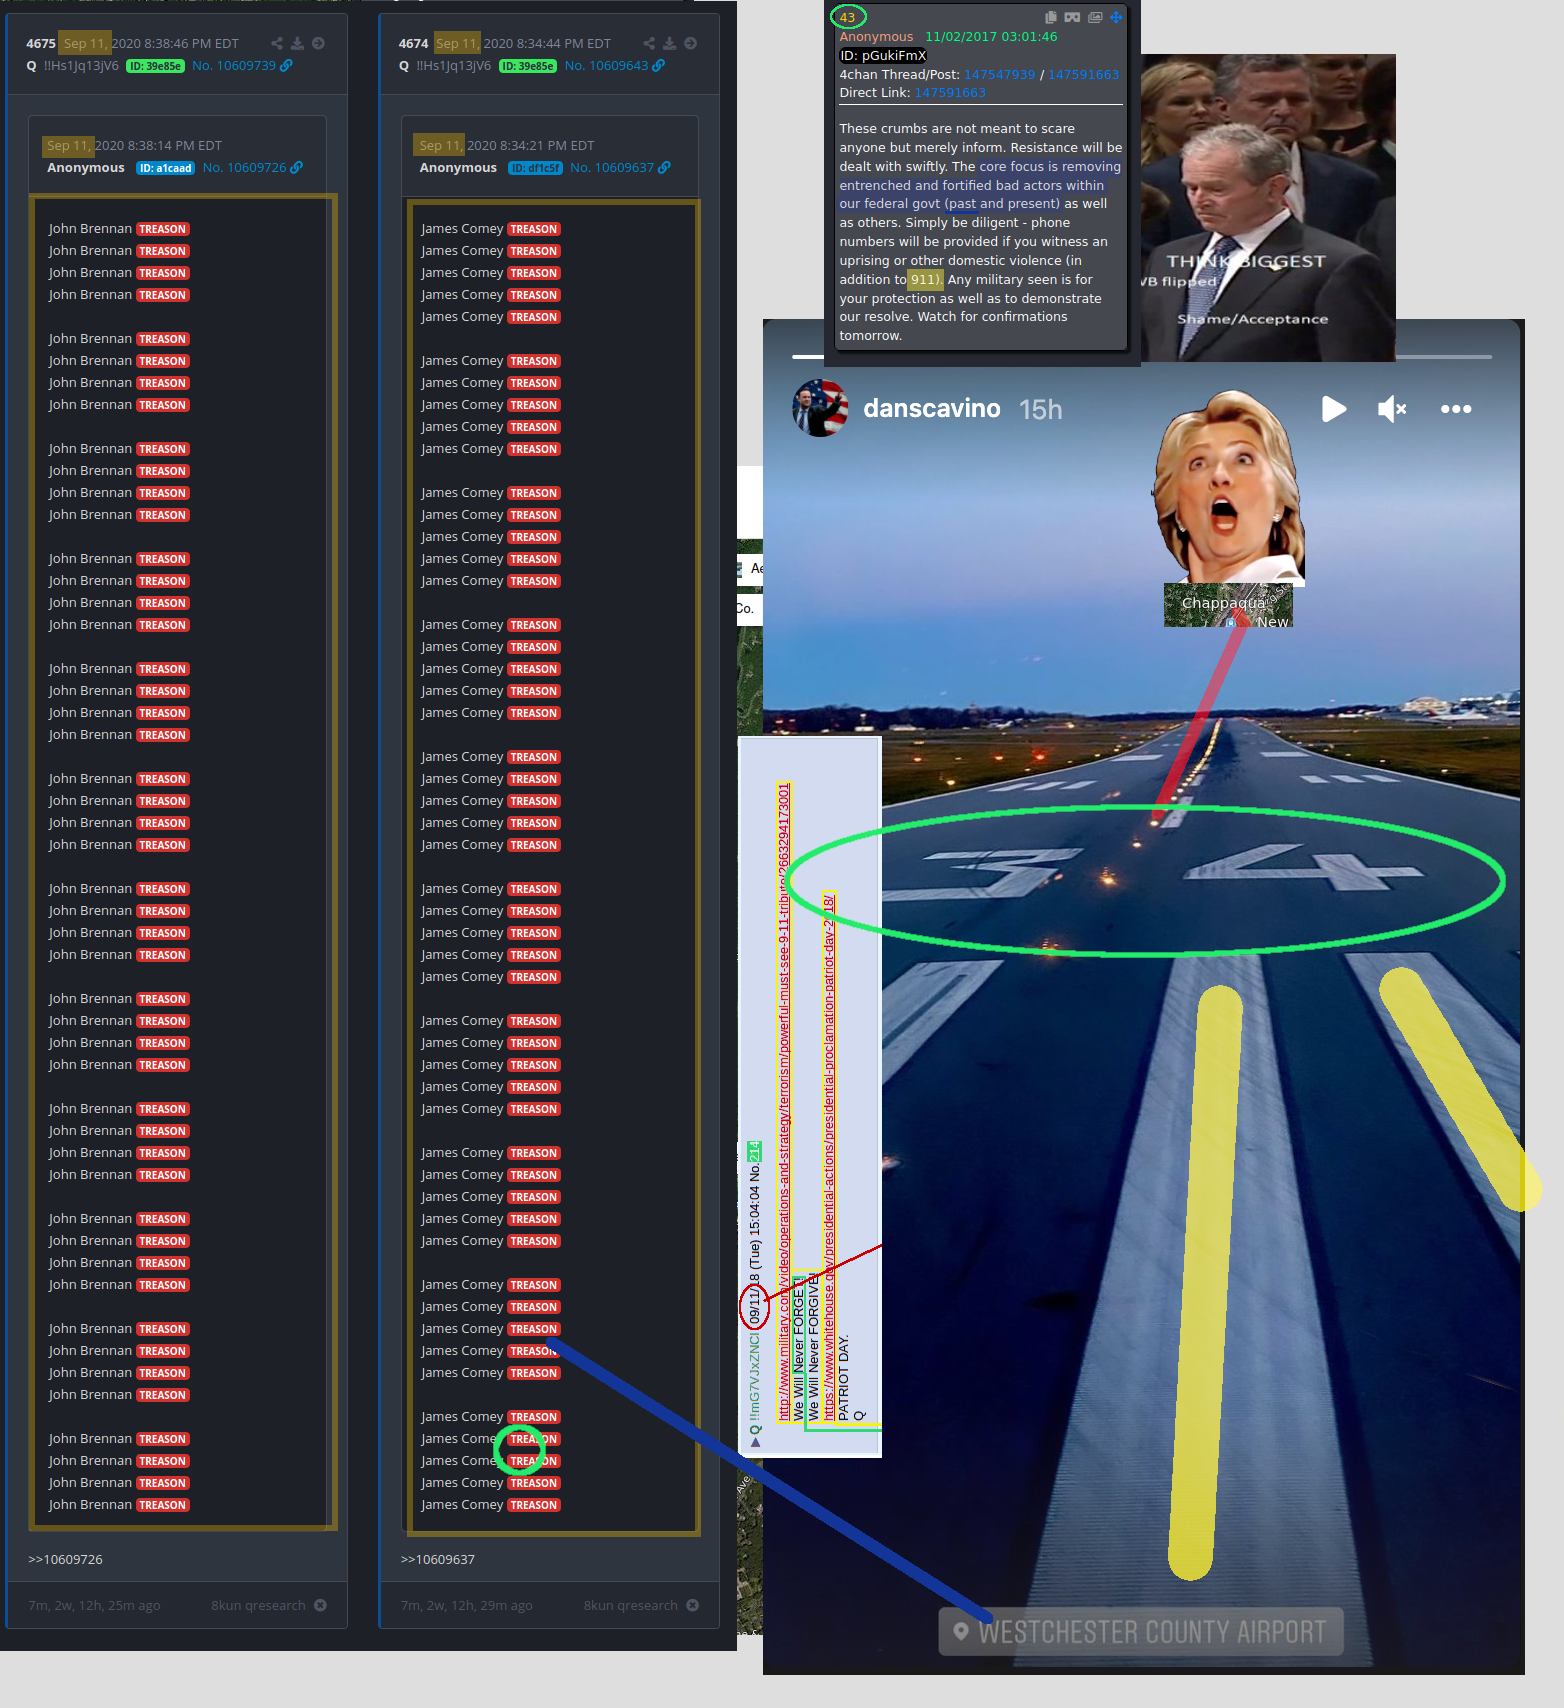The image size is (1564, 1708).
Task: Click the story progress bar at top
Action: (1142, 356)
